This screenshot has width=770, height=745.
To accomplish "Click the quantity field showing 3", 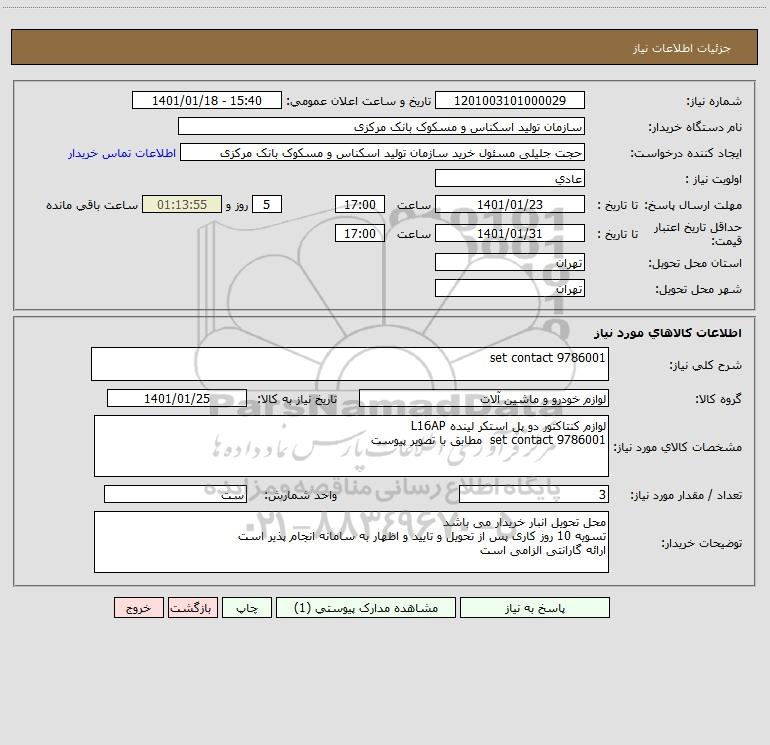I will tap(534, 495).
